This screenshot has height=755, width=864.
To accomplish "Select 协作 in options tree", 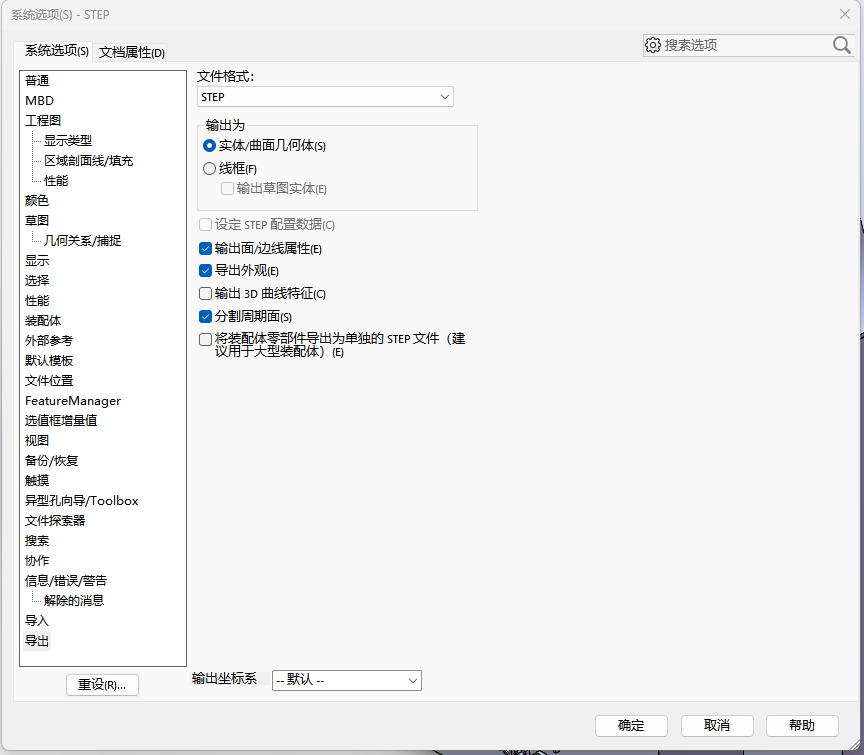I will (37, 561).
